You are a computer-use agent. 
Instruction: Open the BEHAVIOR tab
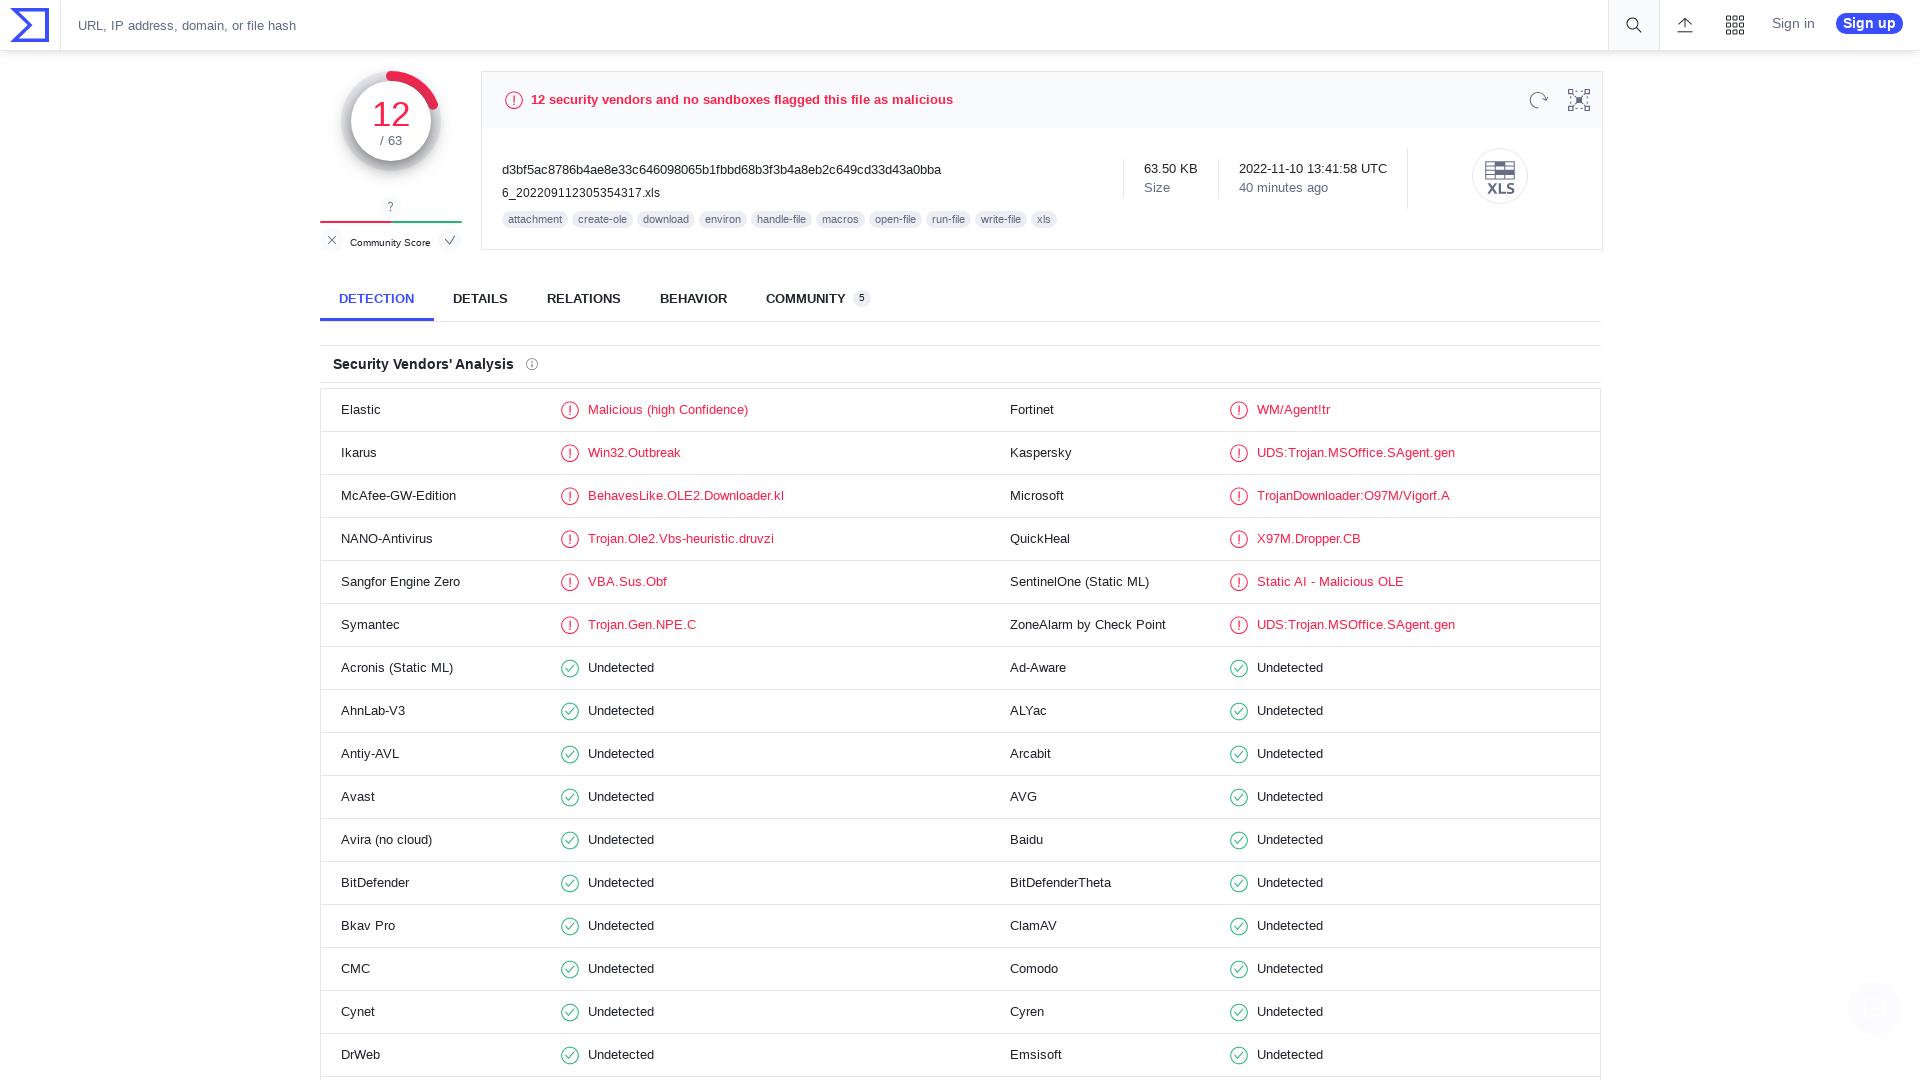pyautogui.click(x=693, y=298)
